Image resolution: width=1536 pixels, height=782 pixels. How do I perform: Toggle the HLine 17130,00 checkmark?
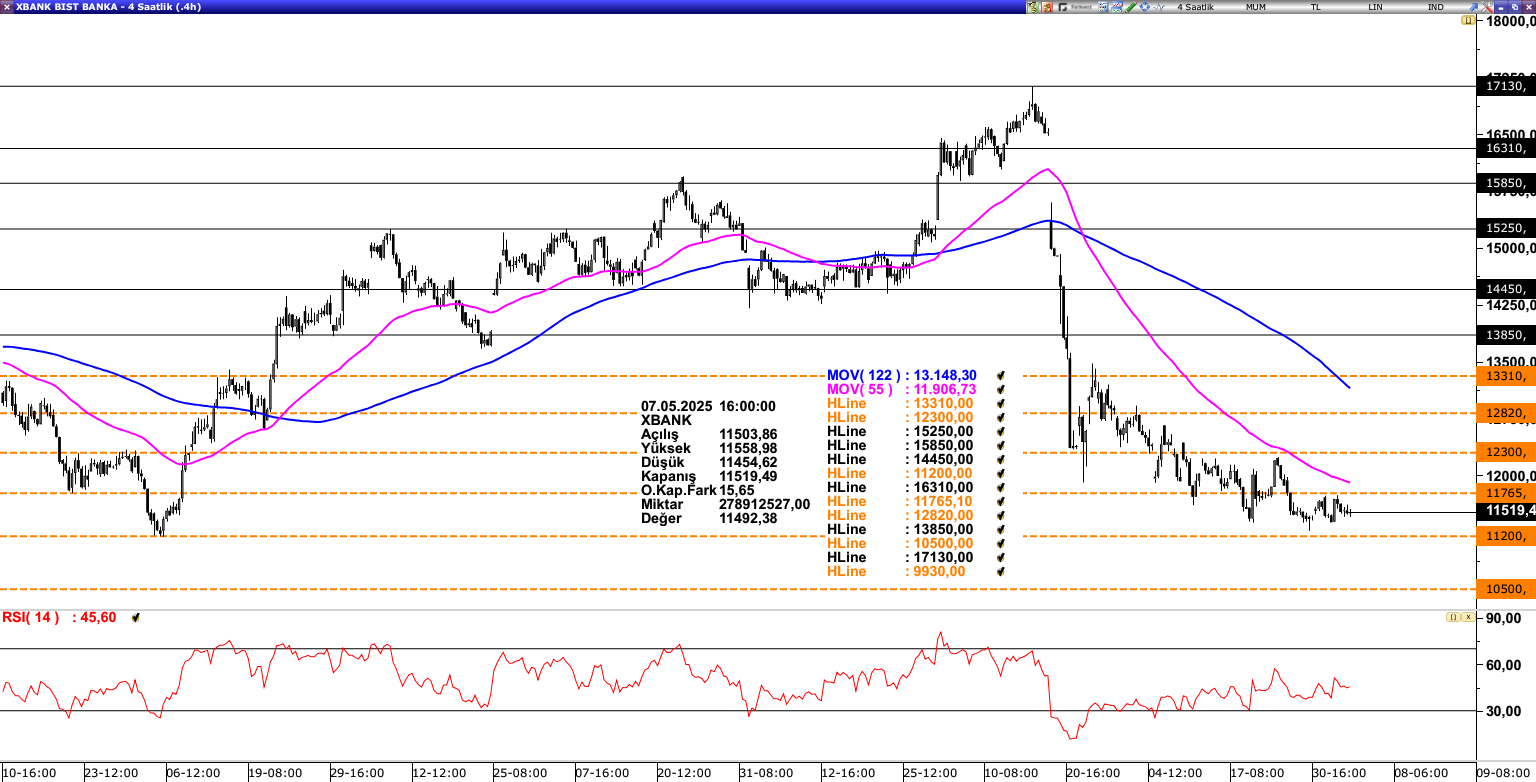[1000, 557]
